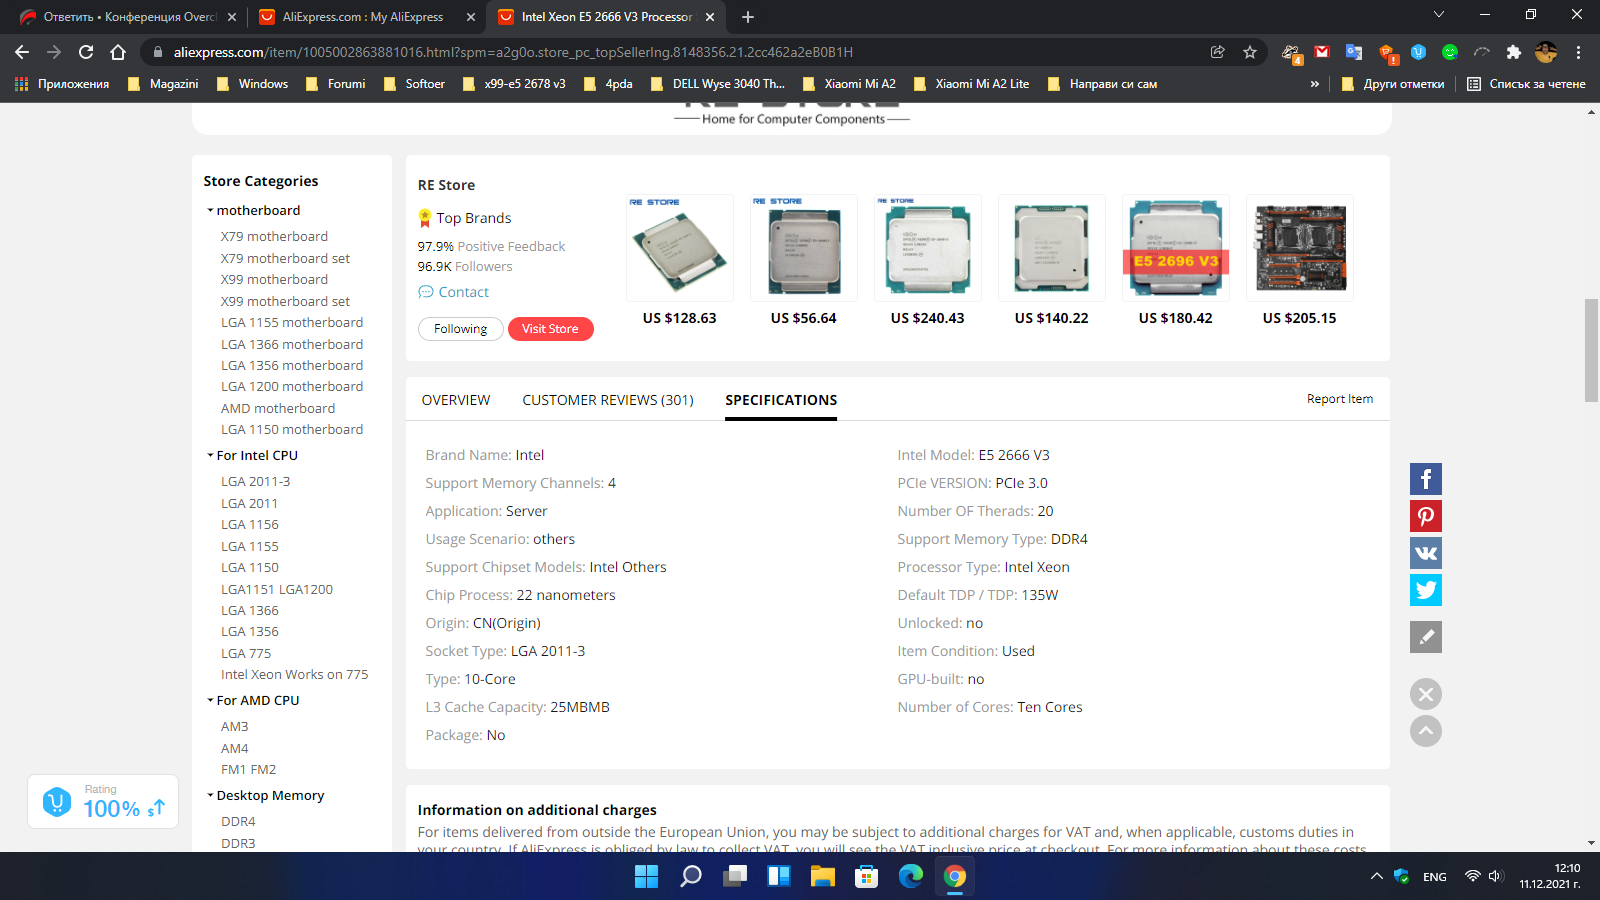Close the Intel Xeon E5 2666 V3 tab

pyautogui.click(x=710, y=17)
